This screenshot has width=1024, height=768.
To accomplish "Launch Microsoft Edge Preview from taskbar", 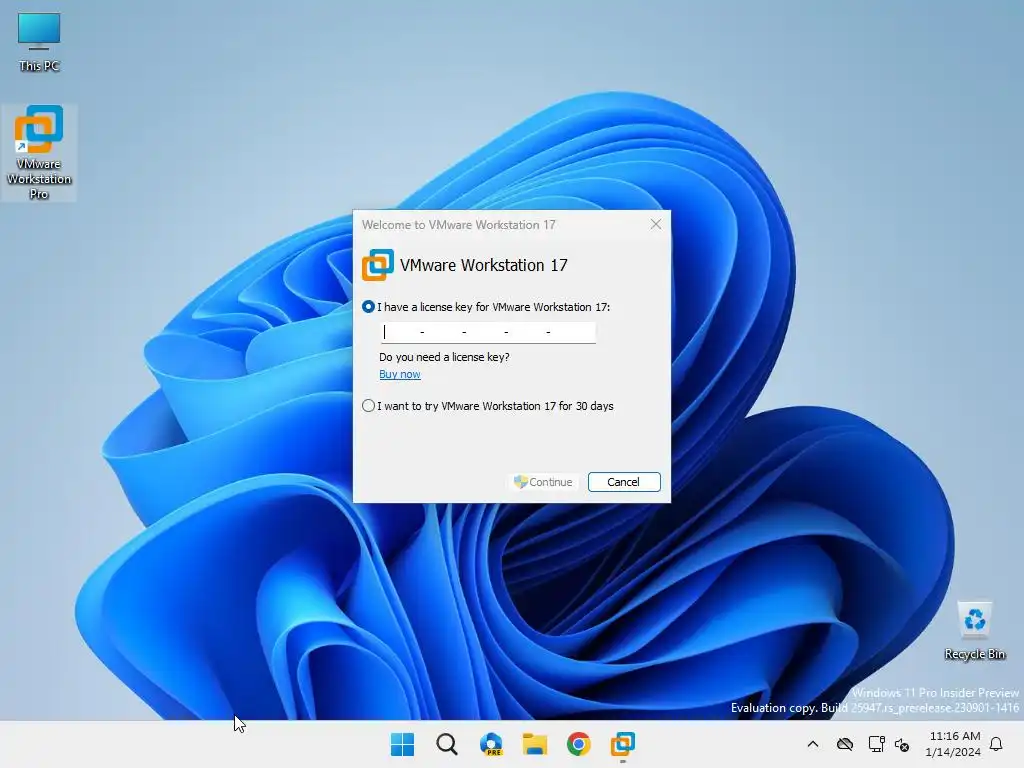I will click(491, 744).
